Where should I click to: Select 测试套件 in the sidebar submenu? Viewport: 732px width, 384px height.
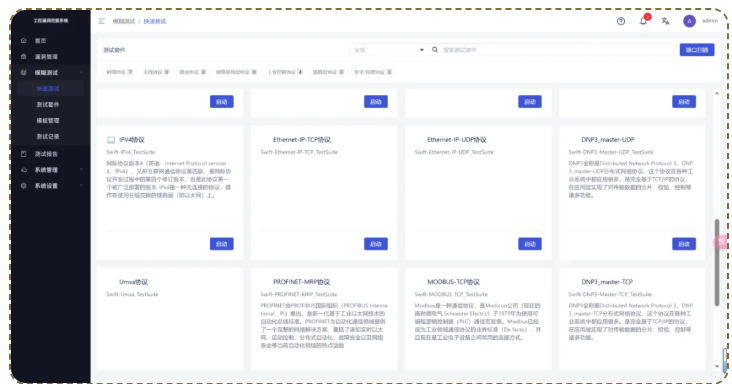[x=48, y=105]
